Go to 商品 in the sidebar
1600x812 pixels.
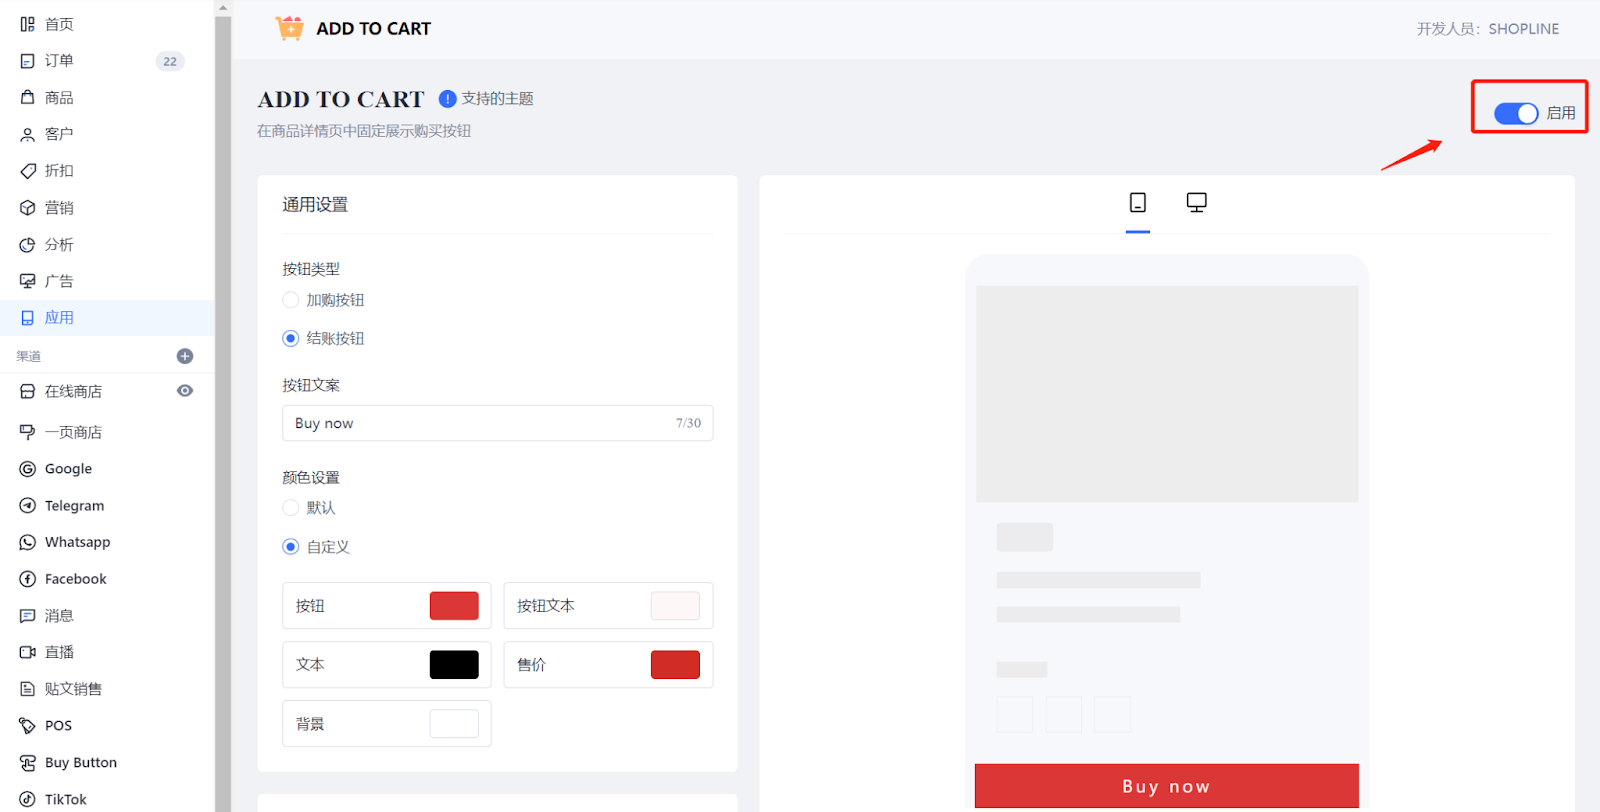(x=59, y=98)
